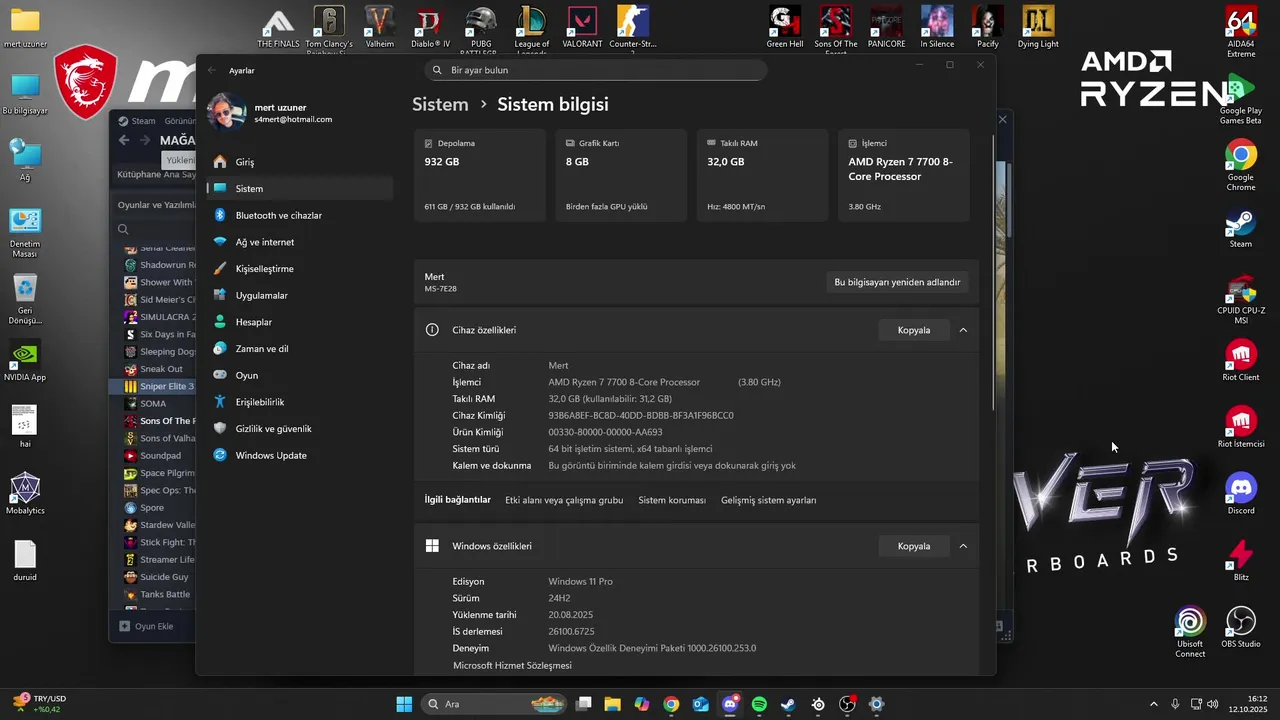Open the Steam menu in Steam window
The image size is (1280, 720).
(x=143, y=121)
